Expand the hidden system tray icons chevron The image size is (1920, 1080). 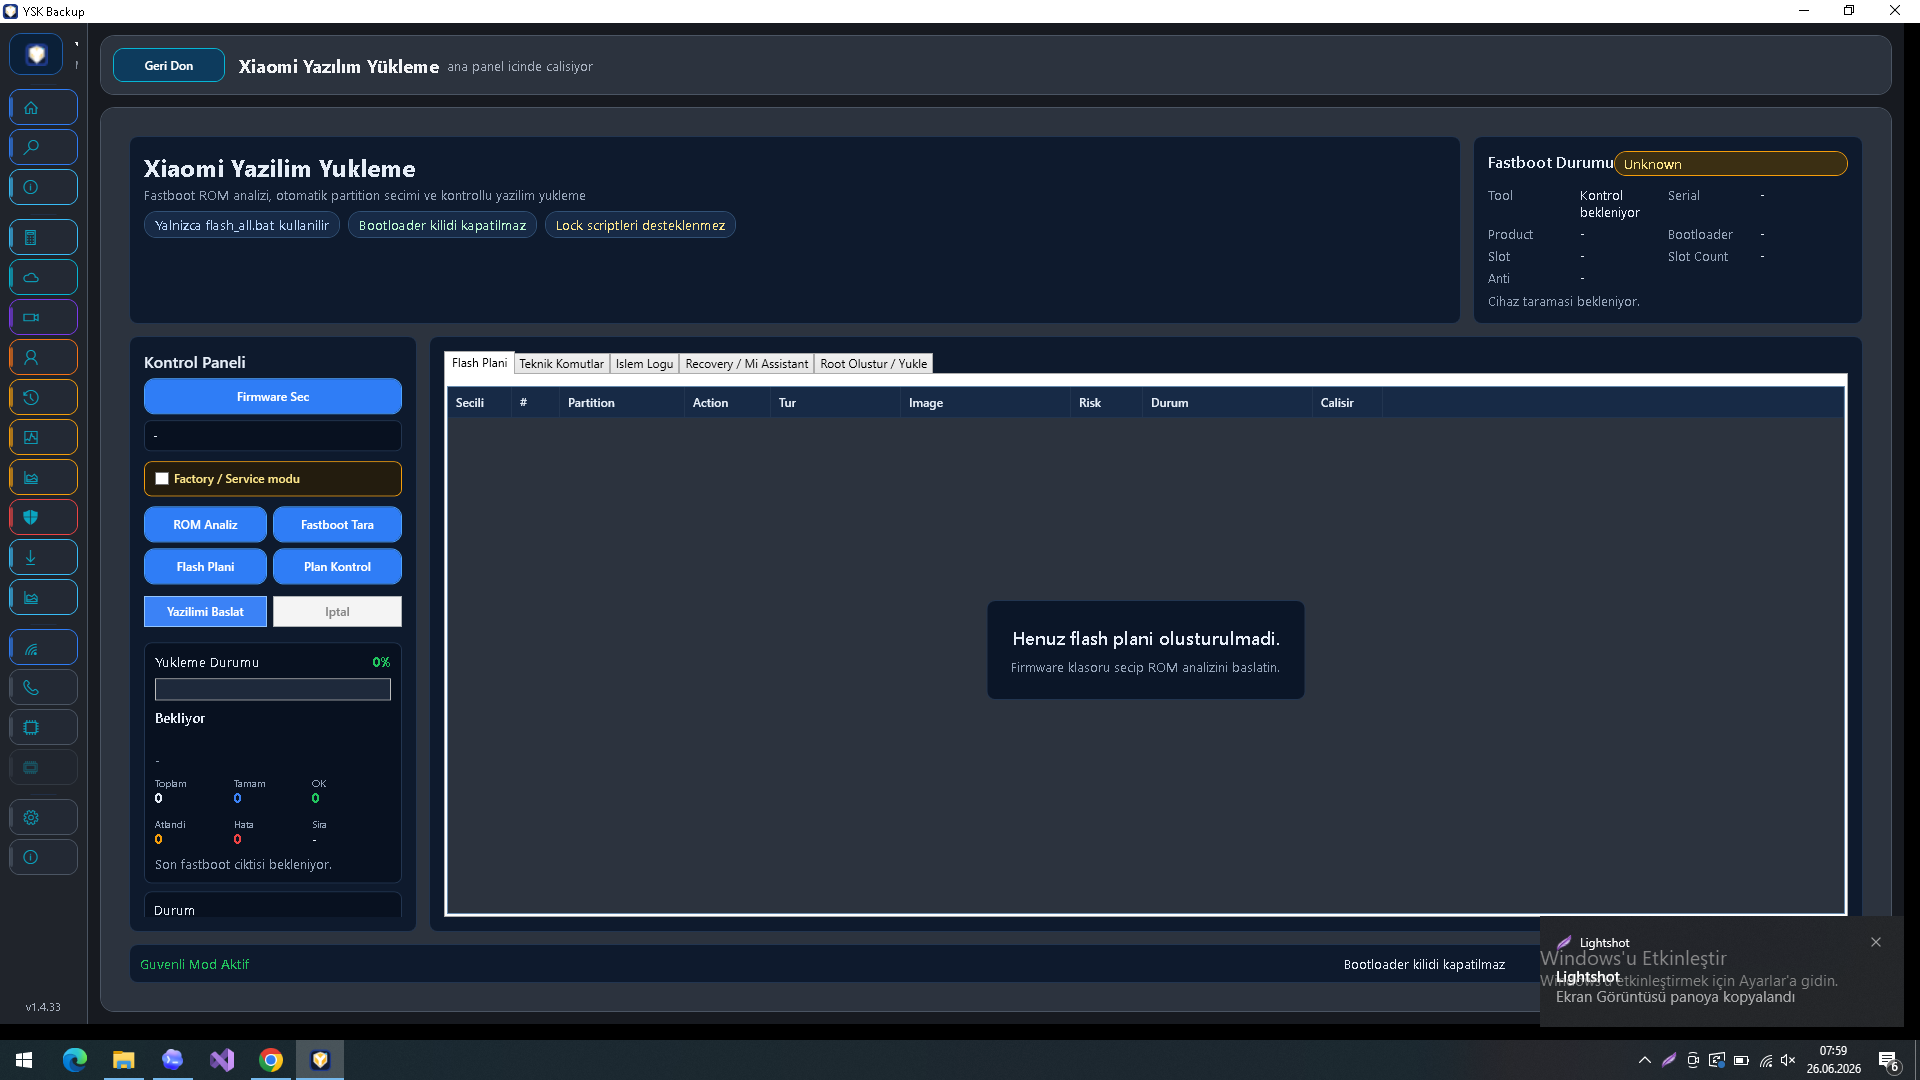point(1645,1060)
